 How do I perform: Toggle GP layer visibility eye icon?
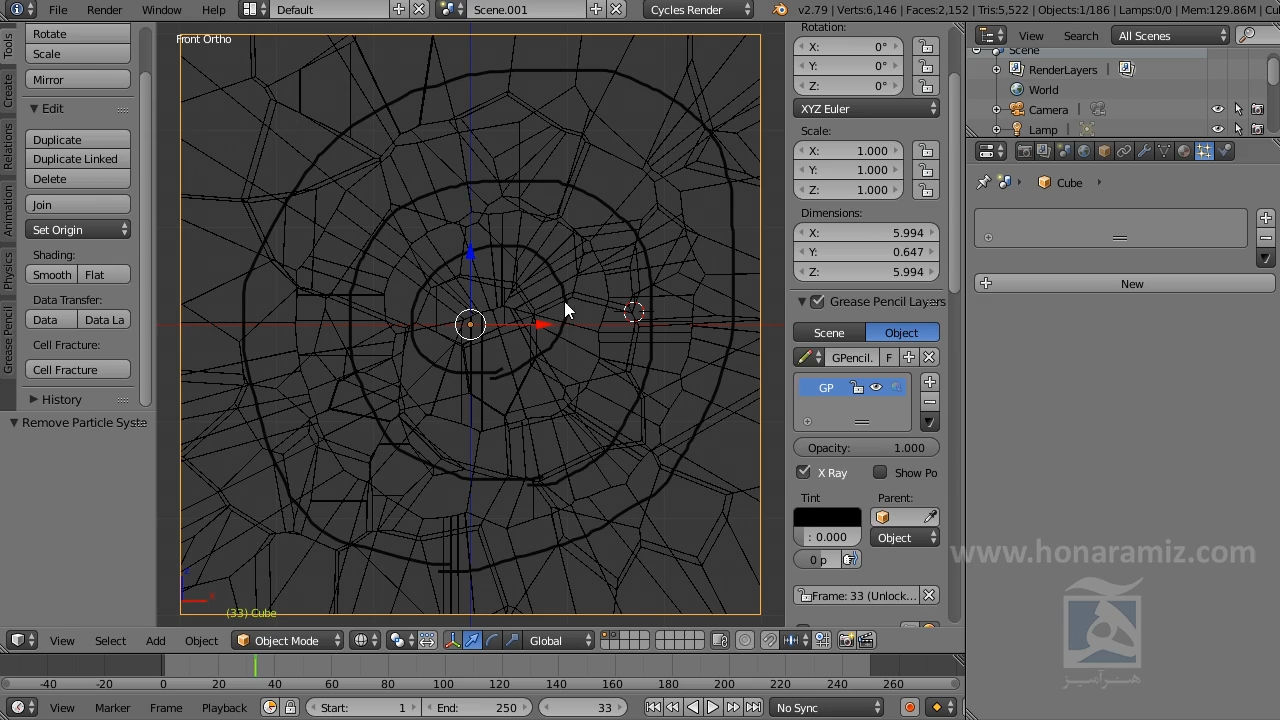(876, 388)
